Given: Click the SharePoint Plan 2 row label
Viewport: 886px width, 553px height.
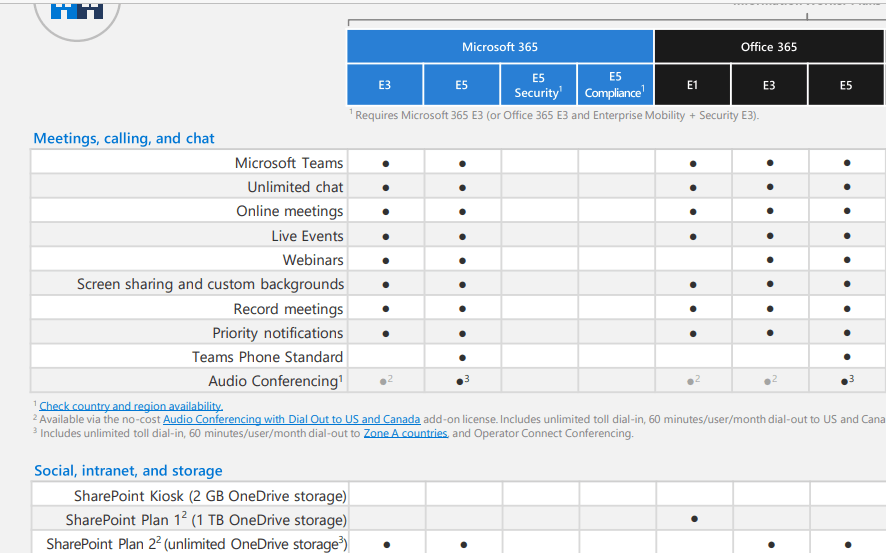Looking at the screenshot, I should [197, 544].
